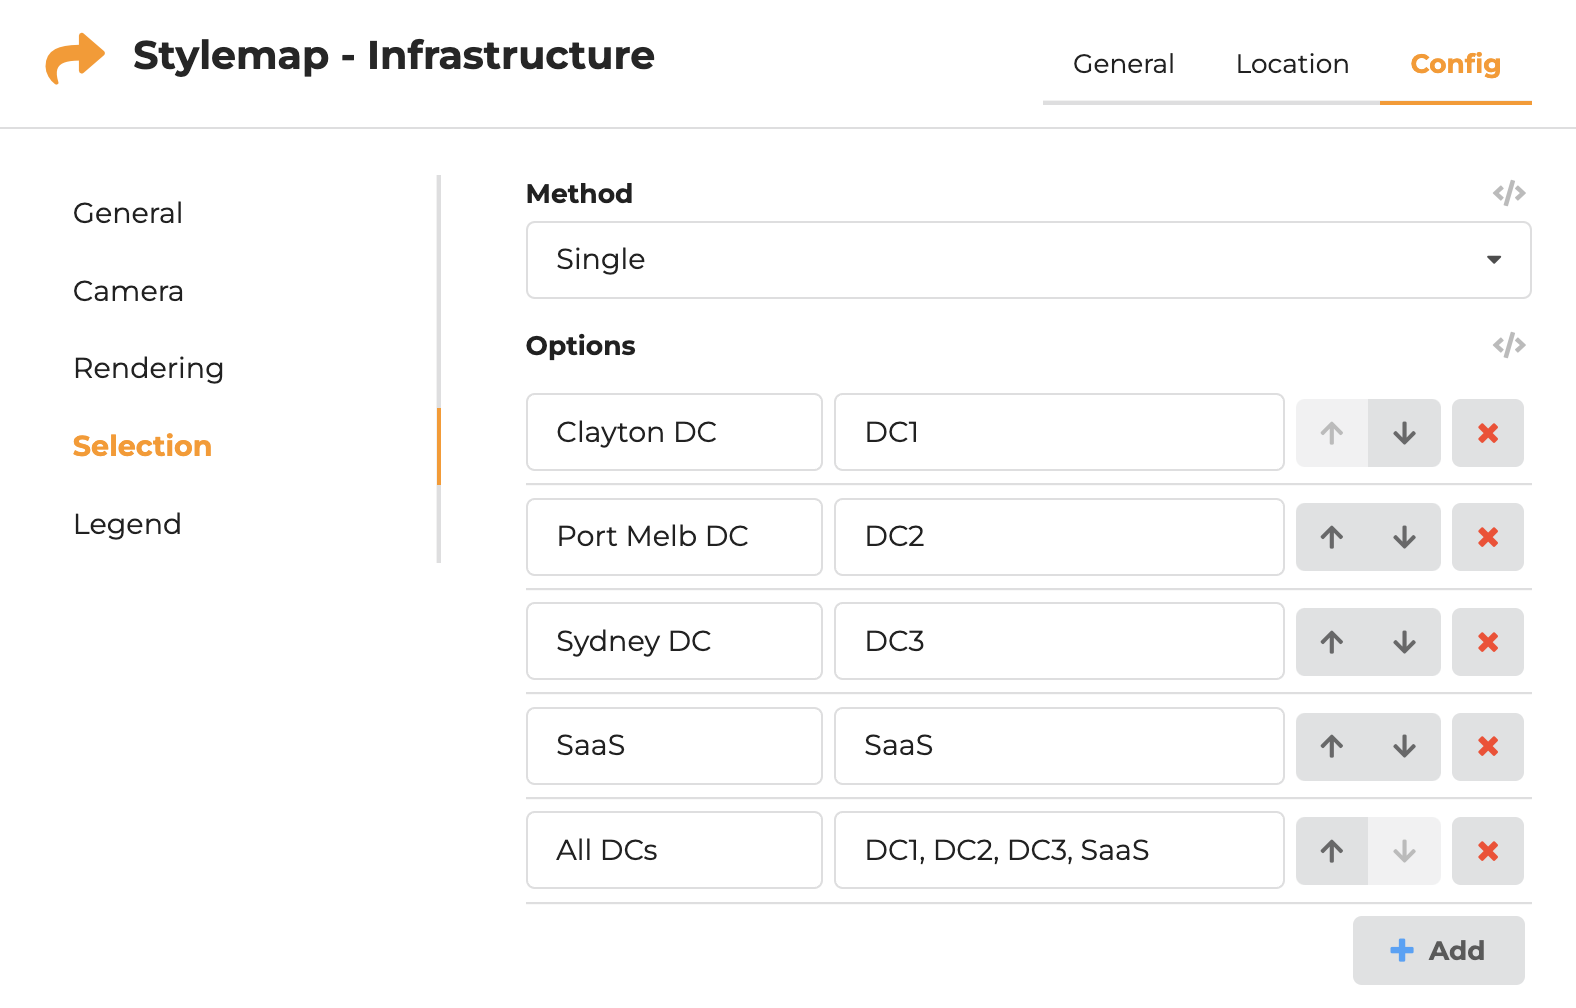Viewport: 1576px width, 1008px height.
Task: Open the Camera sidebar section
Action: pos(128,291)
